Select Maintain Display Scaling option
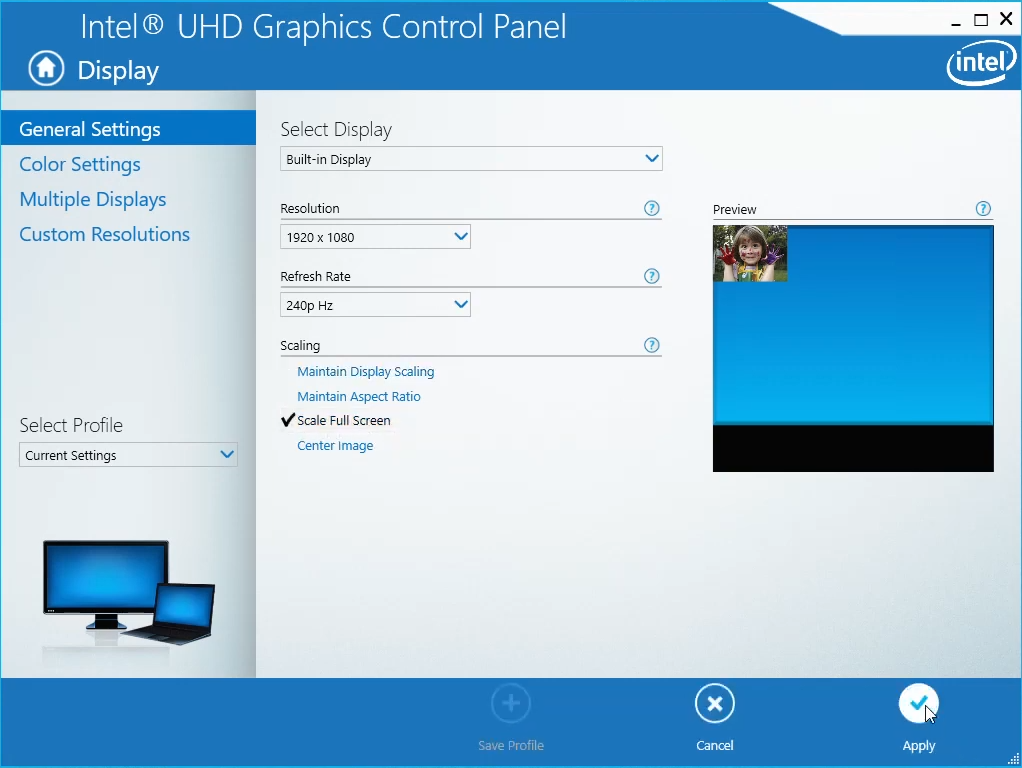1022x768 pixels. coord(366,372)
